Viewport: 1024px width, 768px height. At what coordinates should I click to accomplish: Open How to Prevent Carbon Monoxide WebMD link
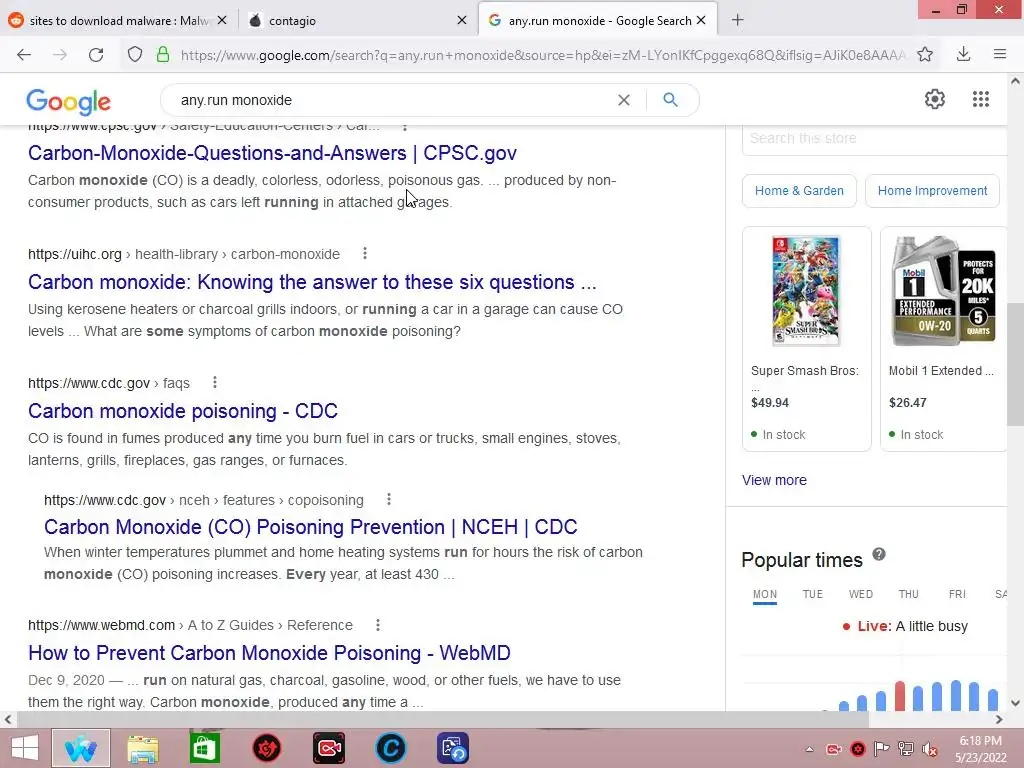(269, 653)
